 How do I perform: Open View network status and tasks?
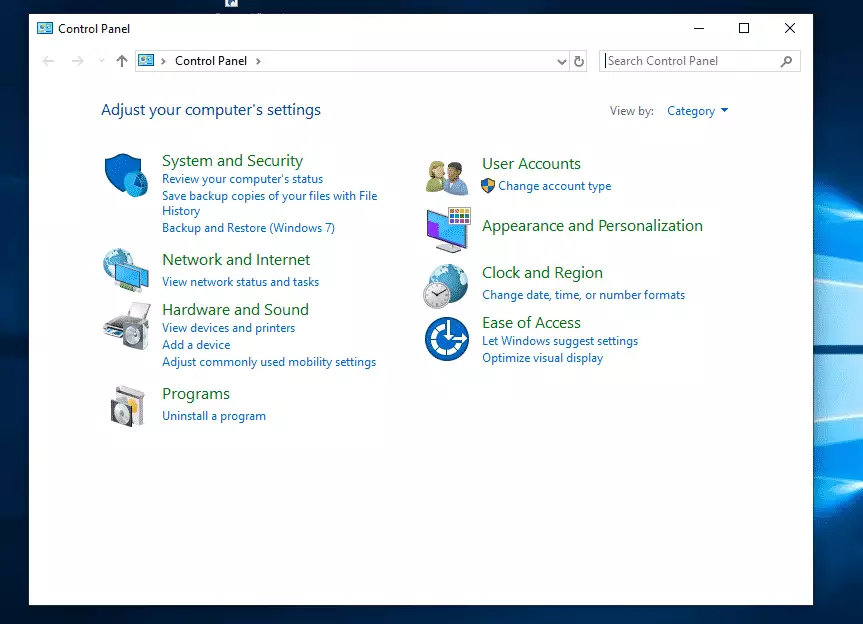click(x=241, y=282)
